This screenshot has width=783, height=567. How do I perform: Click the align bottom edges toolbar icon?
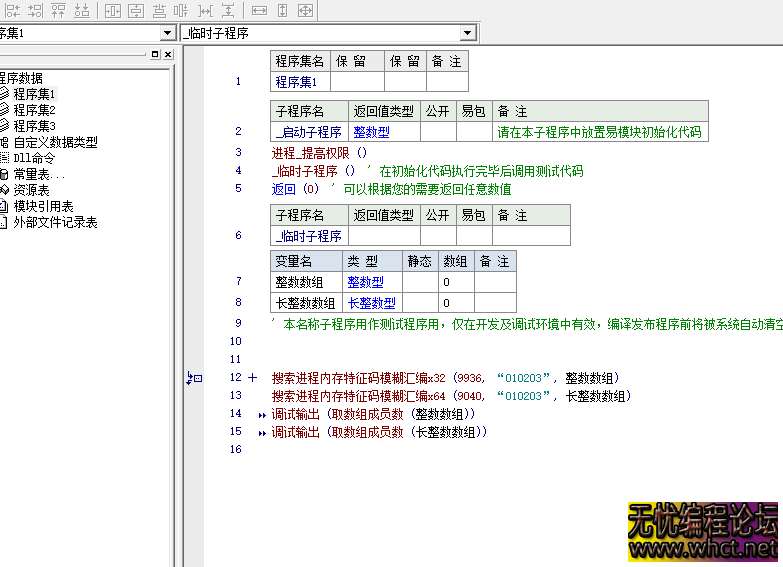point(82,10)
